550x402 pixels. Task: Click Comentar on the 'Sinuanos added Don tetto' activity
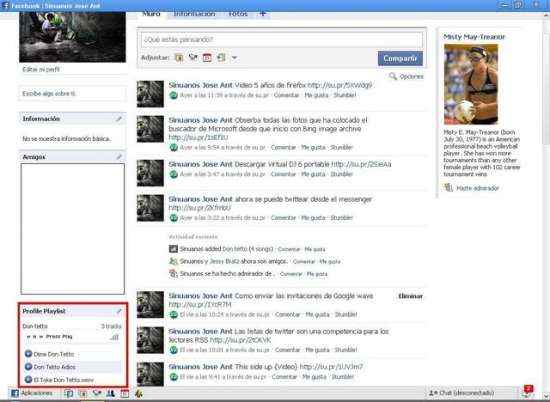pyautogui.click(x=289, y=249)
